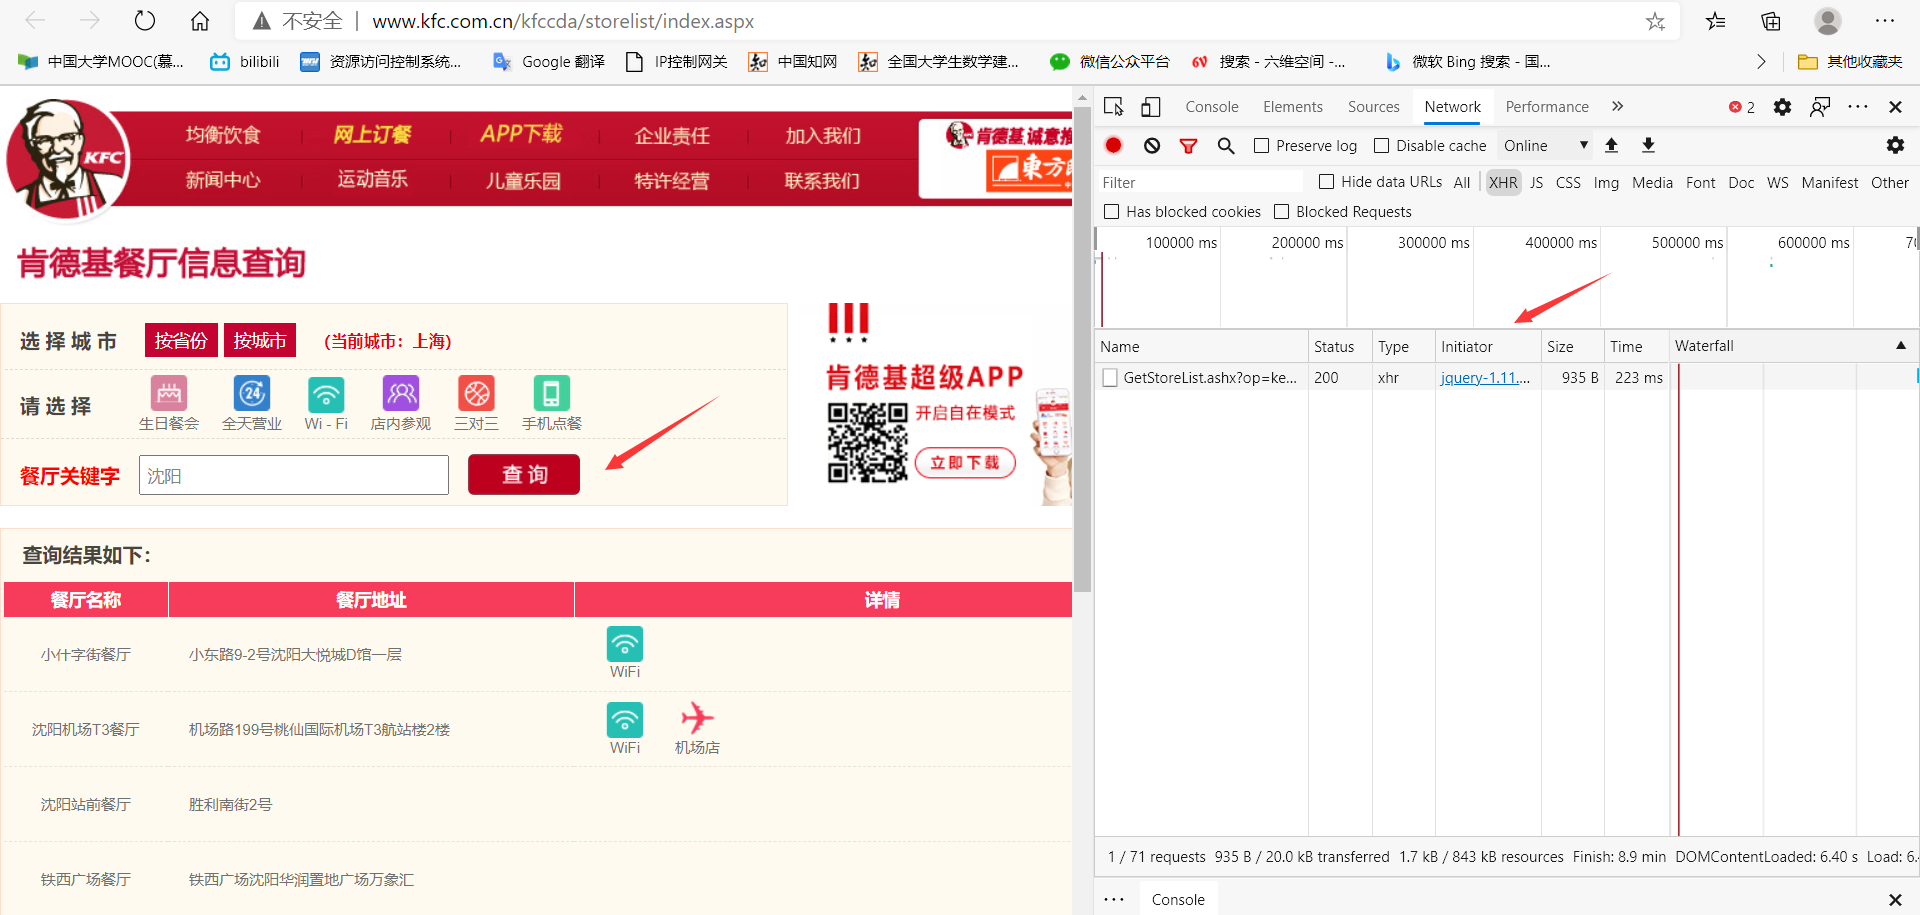Select 全天营业 24-hour filter icon
Viewport: 1920px width, 915px height.
click(x=252, y=402)
